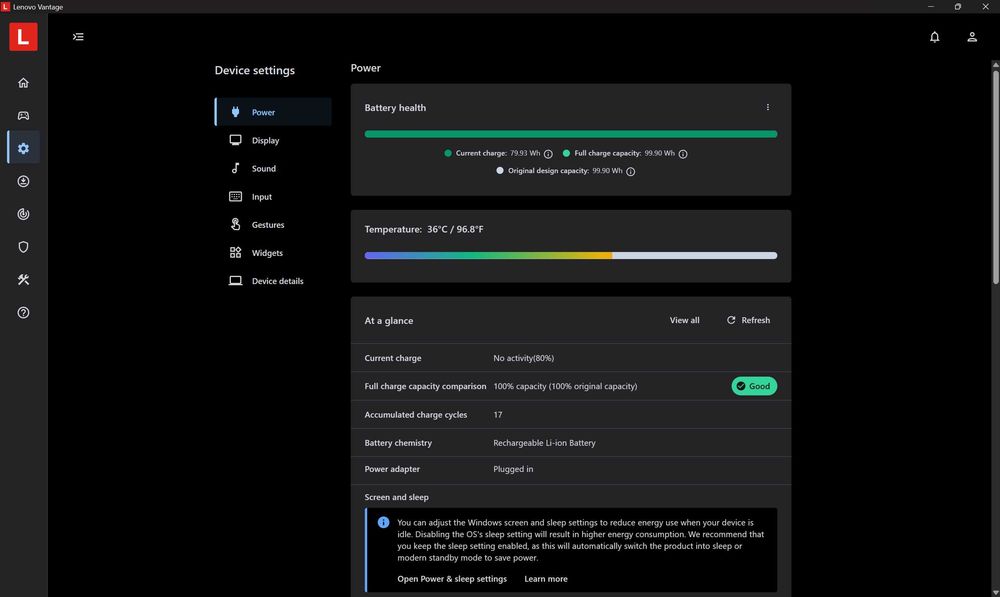This screenshot has width=1000, height=597.
Task: Select the gear Device settings icon in the sidebar
Action: point(24,148)
